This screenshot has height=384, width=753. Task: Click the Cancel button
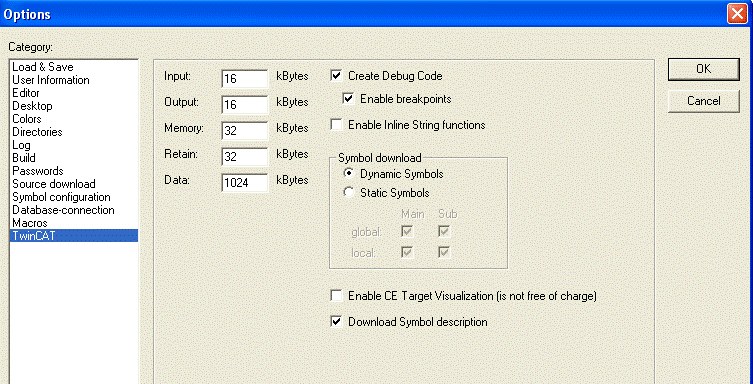704,101
